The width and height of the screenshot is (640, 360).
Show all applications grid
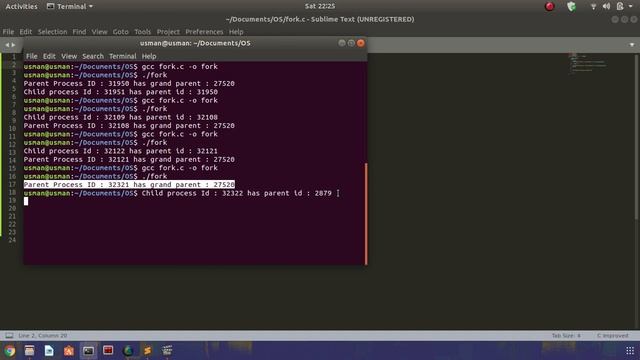coord(630,351)
